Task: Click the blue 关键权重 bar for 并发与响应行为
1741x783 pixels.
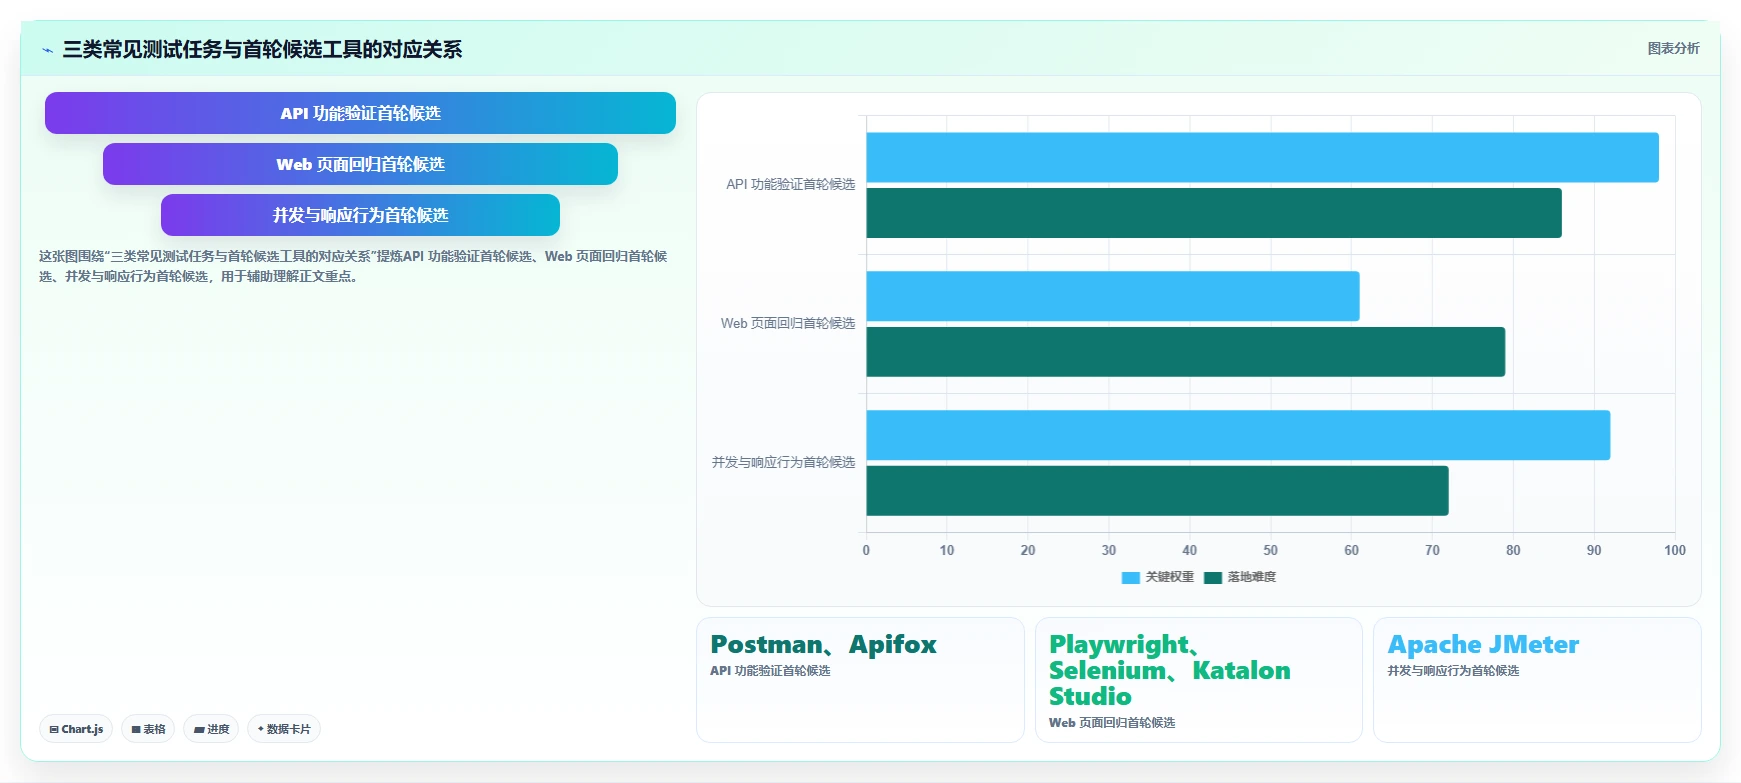Action: [x=1238, y=435]
